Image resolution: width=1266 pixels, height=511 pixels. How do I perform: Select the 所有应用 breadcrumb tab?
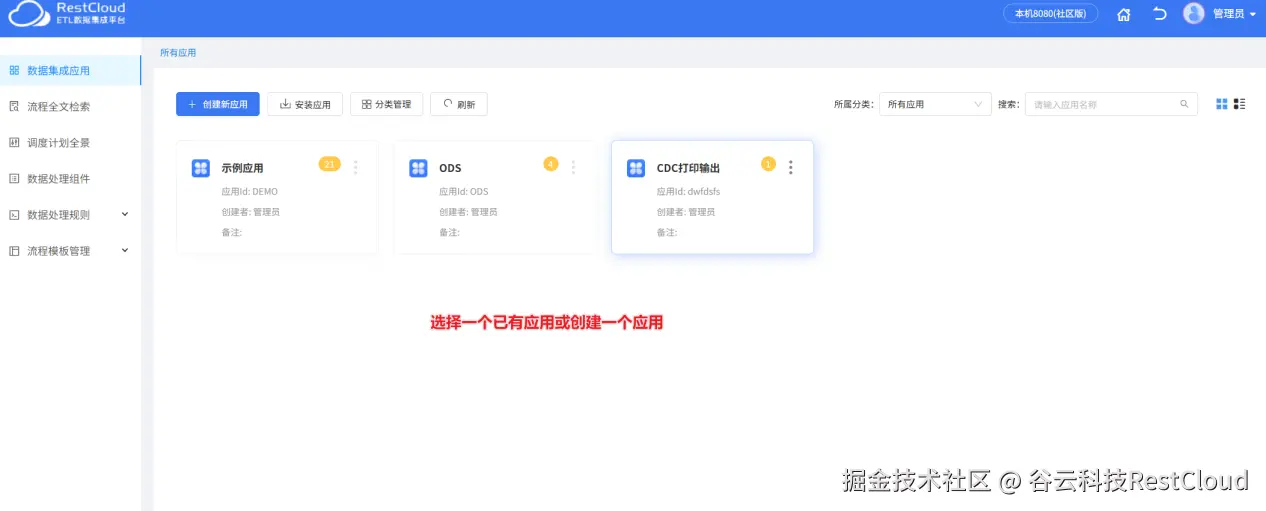pyautogui.click(x=178, y=52)
